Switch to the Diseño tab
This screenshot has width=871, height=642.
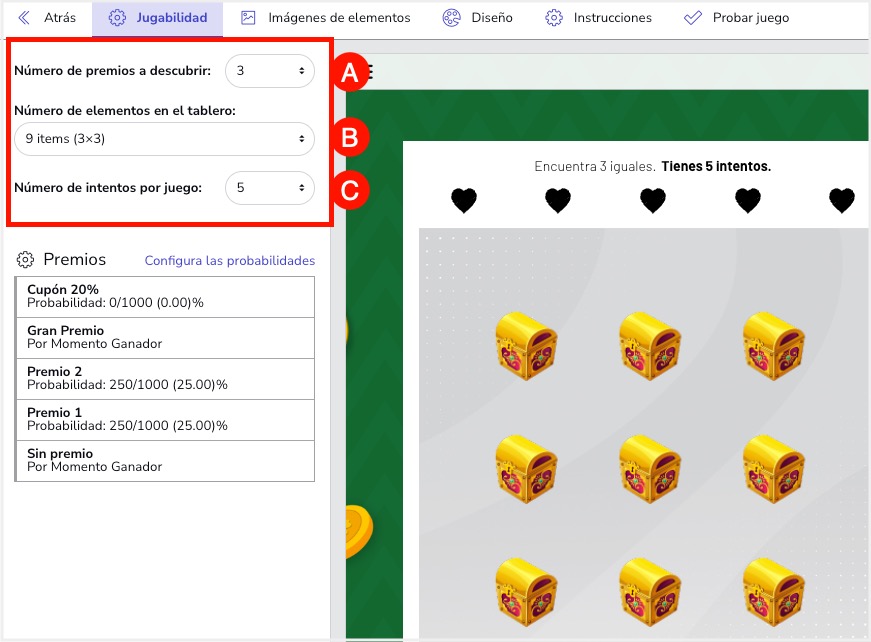[478, 18]
